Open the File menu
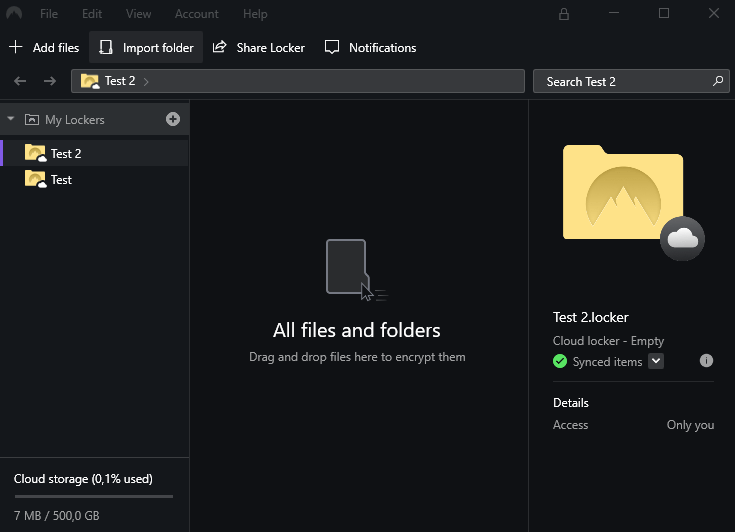 (49, 14)
